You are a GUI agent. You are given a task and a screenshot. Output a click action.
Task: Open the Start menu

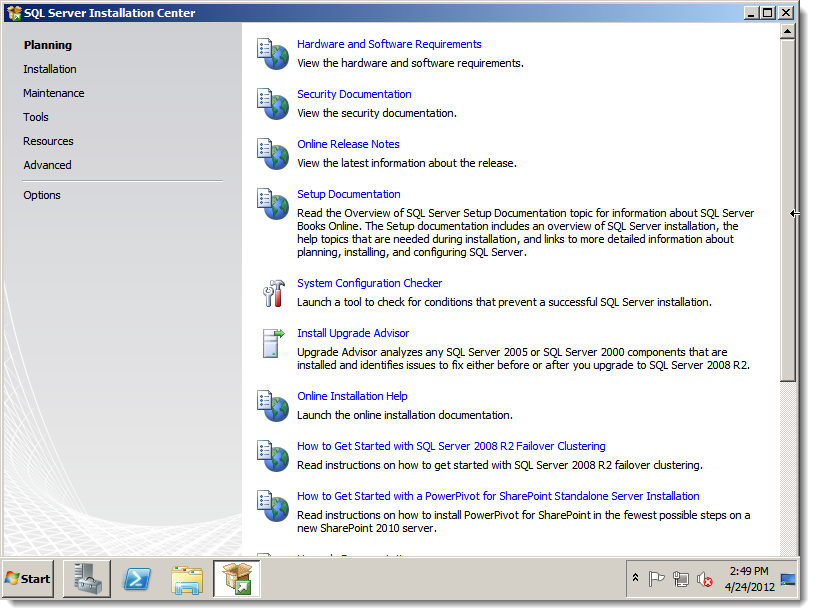tap(28, 579)
